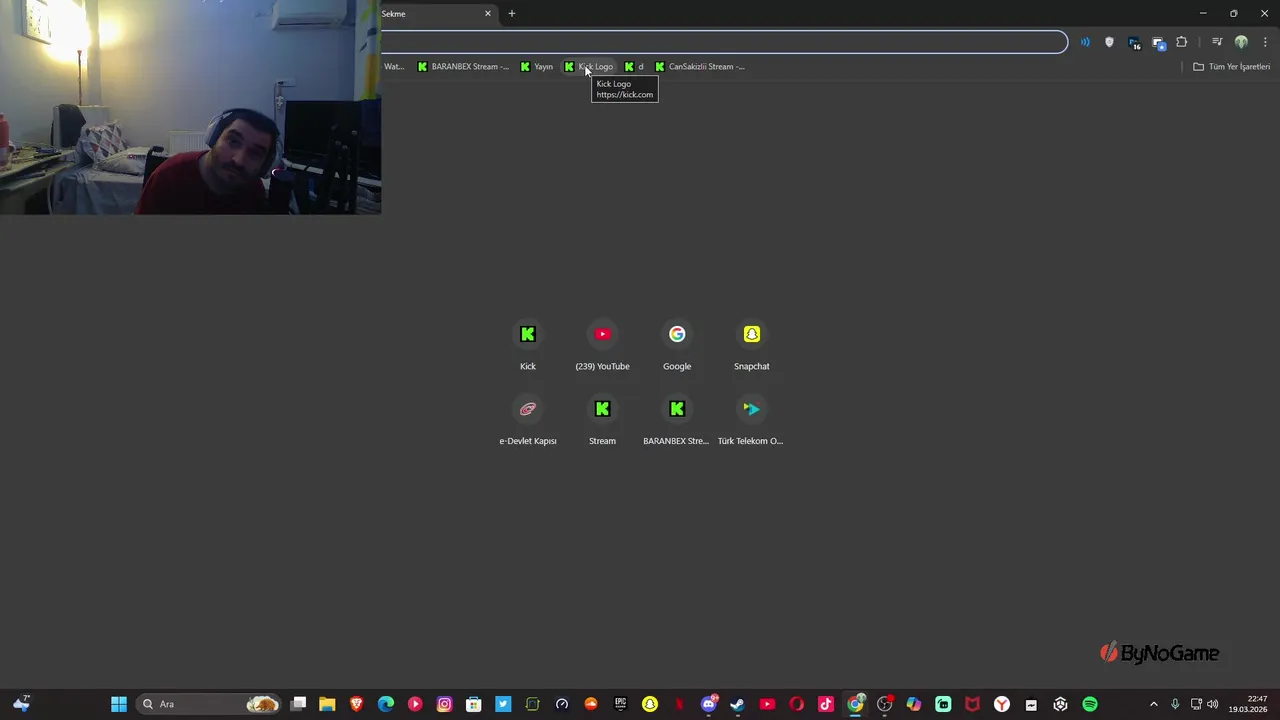Open the Snapchat shortcut tile
The height and width of the screenshot is (720, 1280).
(x=752, y=345)
